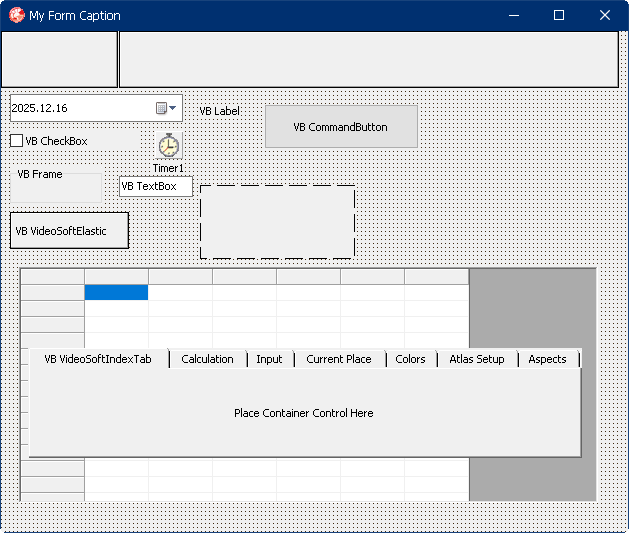Switch to the Current Place tab
Screen dimensions: 629x533
point(339,359)
